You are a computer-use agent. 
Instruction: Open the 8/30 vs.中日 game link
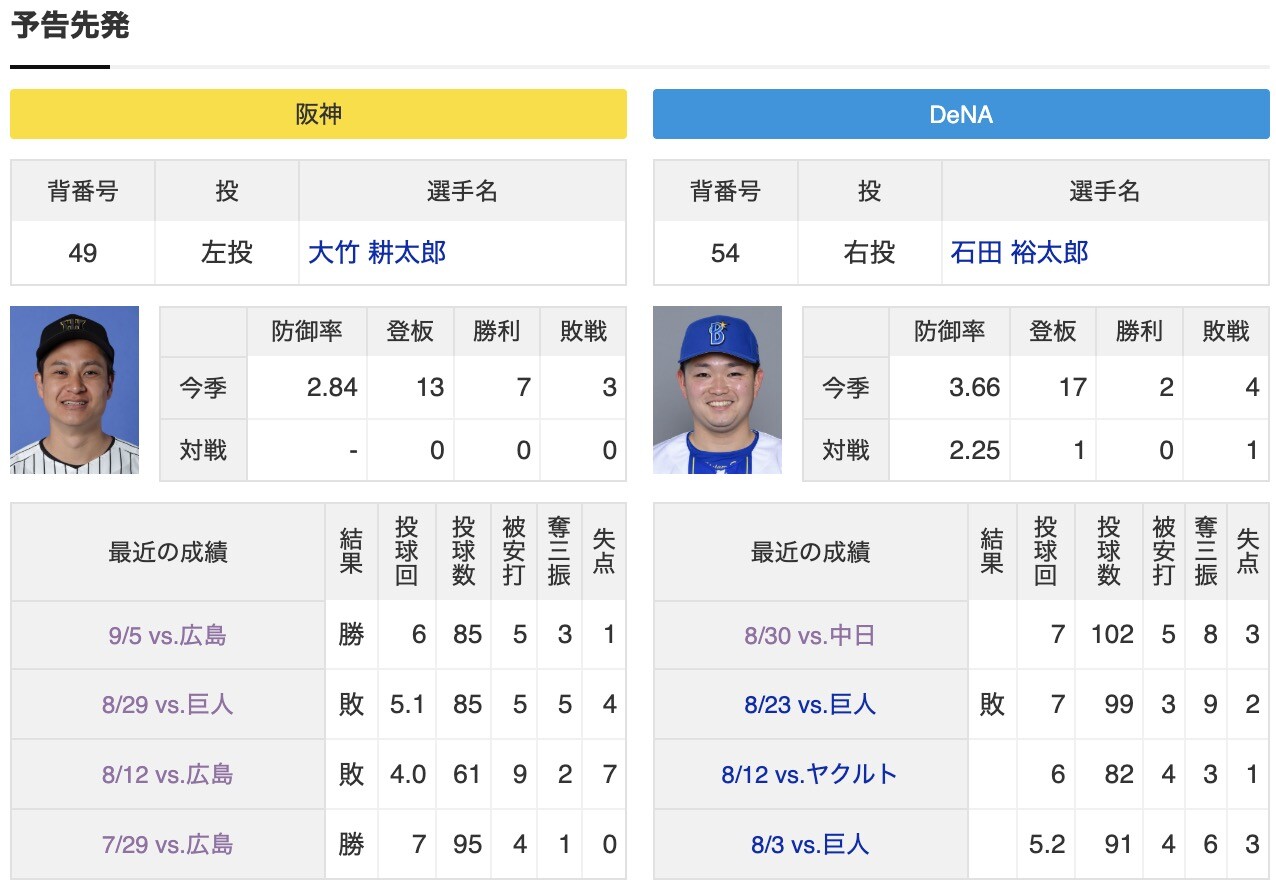[x=810, y=635]
